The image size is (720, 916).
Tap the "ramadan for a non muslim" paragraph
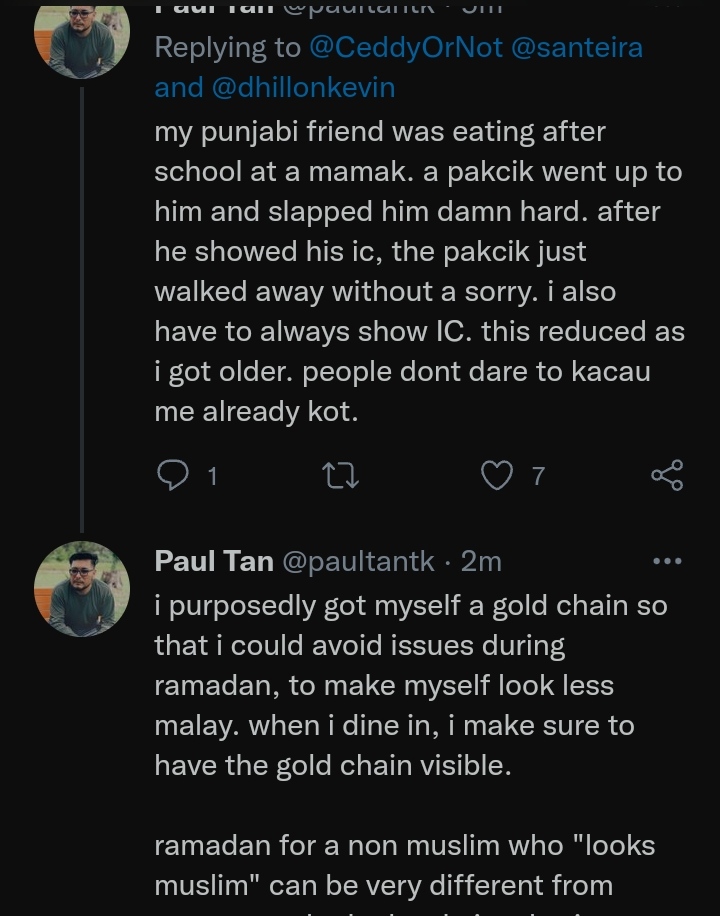click(x=404, y=865)
